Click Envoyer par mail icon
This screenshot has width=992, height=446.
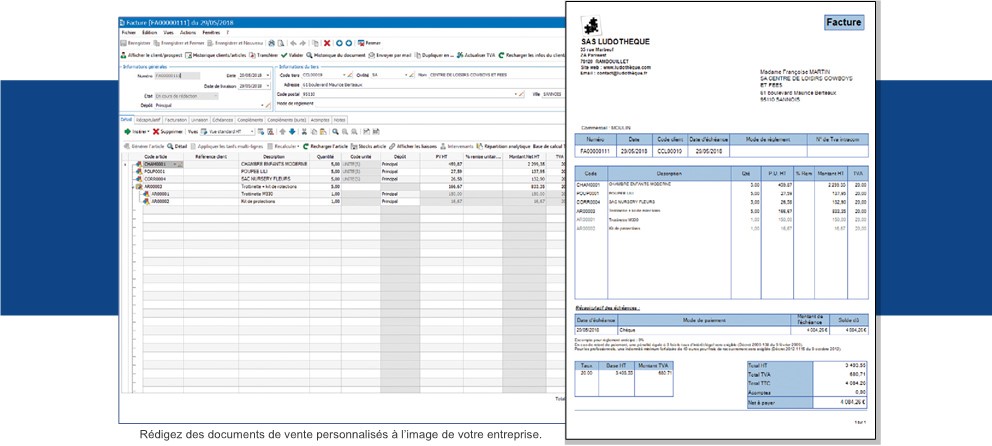pyautogui.click(x=373, y=55)
